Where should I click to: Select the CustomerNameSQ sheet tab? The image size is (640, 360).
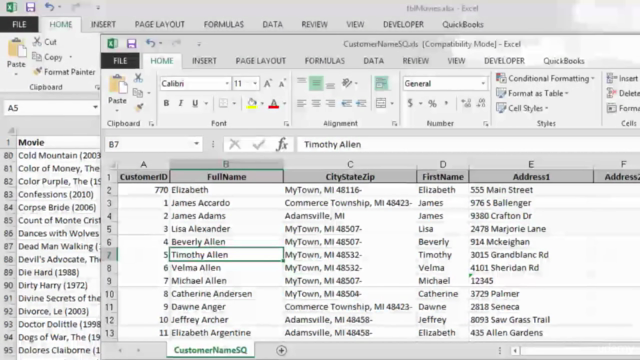210,350
